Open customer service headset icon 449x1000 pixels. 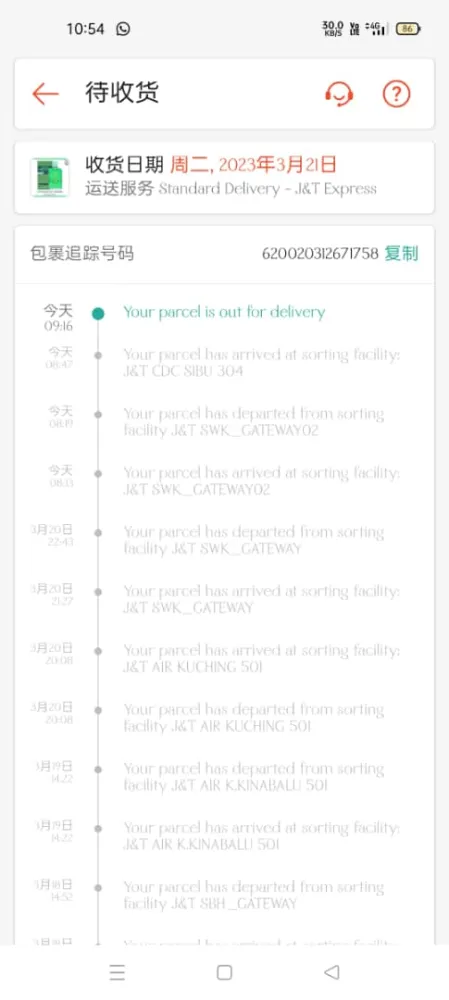pos(339,94)
